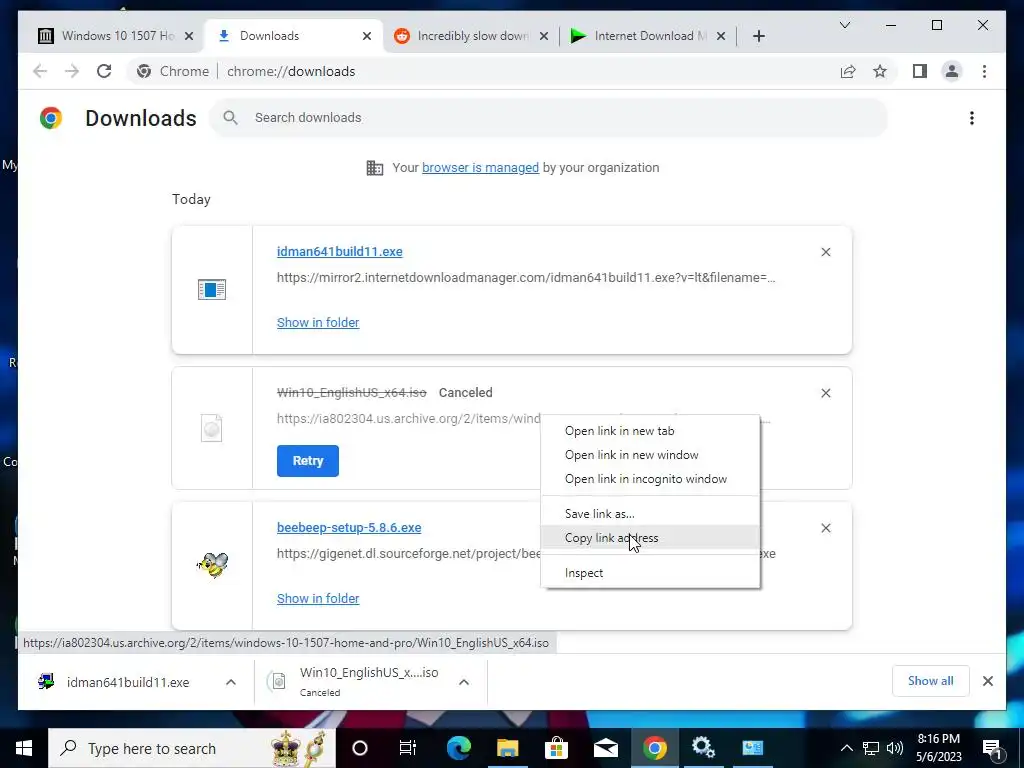Choose Open link in incognito window
Image resolution: width=1024 pixels, height=768 pixels.
(650, 479)
